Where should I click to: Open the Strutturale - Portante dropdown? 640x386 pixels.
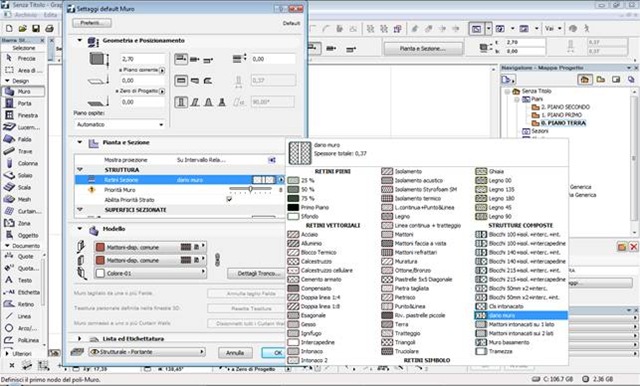pos(147,352)
